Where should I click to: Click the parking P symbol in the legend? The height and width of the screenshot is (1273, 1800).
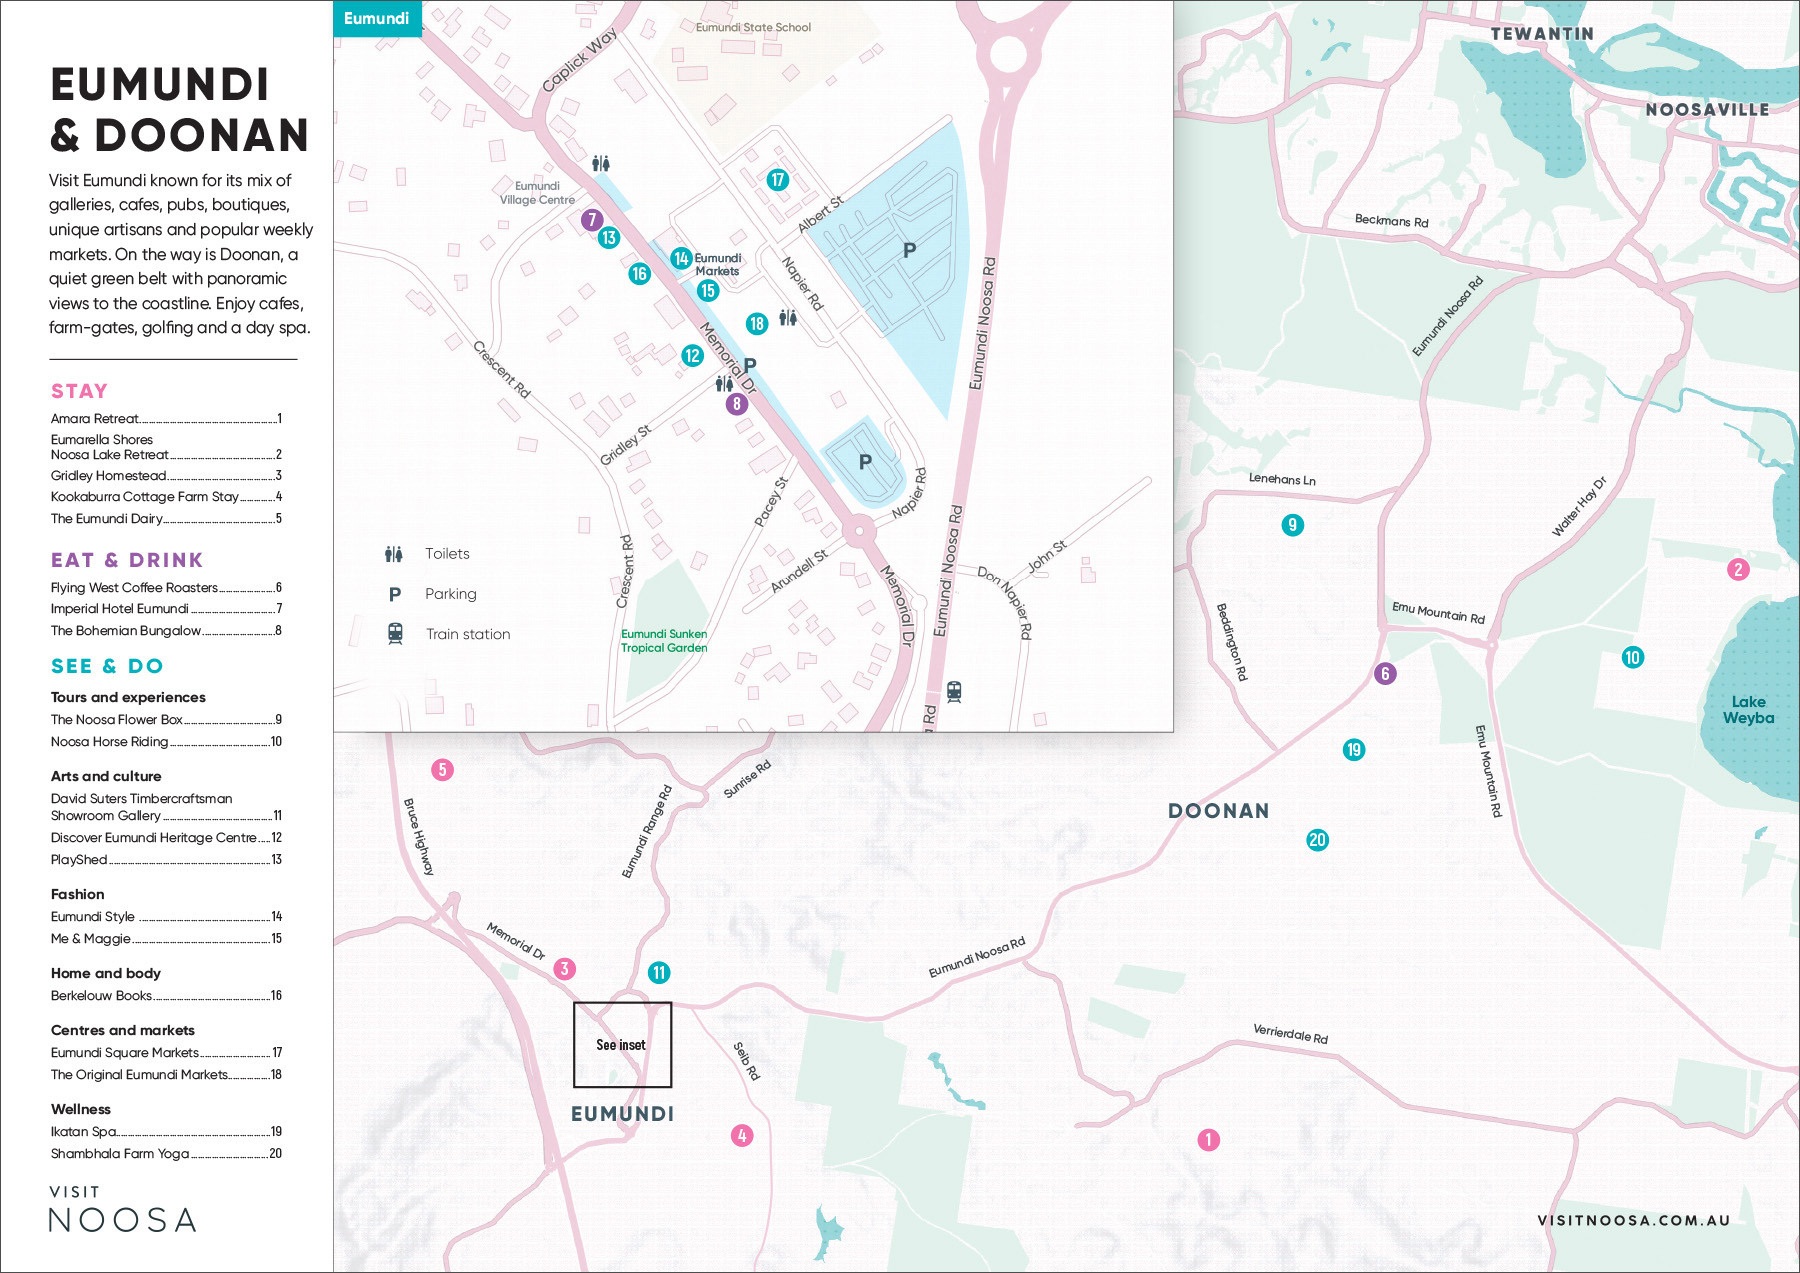395,594
